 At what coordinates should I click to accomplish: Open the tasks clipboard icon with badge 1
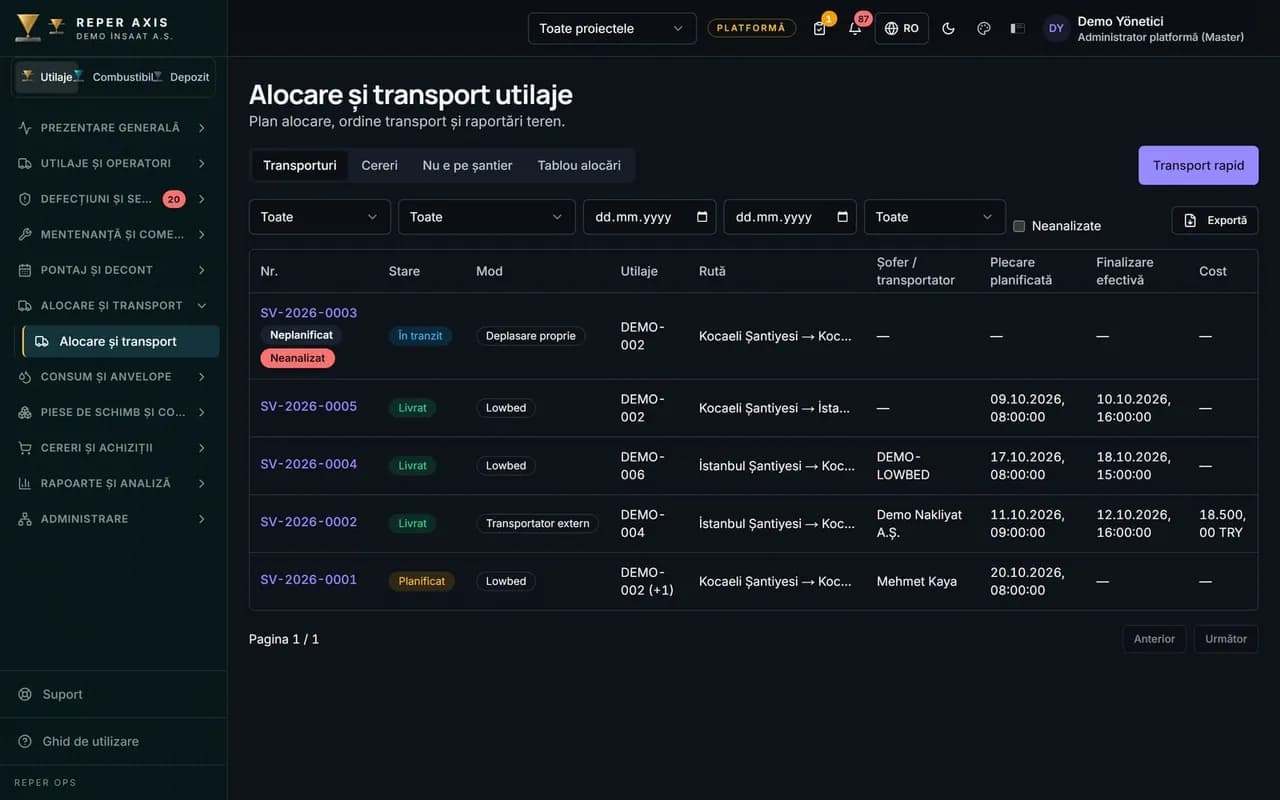click(x=820, y=28)
